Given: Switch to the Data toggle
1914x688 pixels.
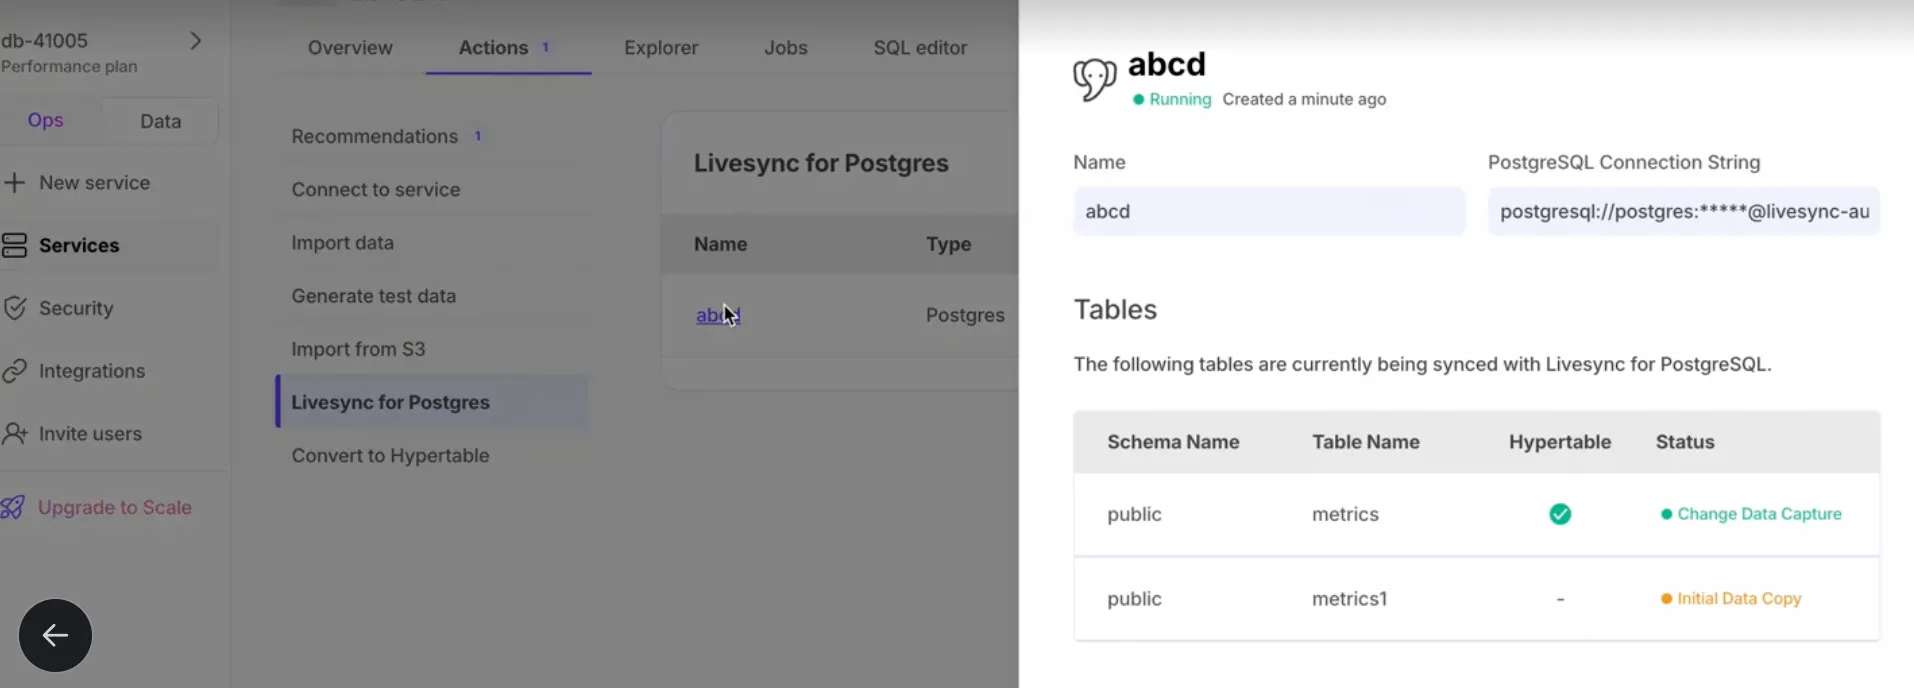Looking at the screenshot, I should tap(160, 121).
